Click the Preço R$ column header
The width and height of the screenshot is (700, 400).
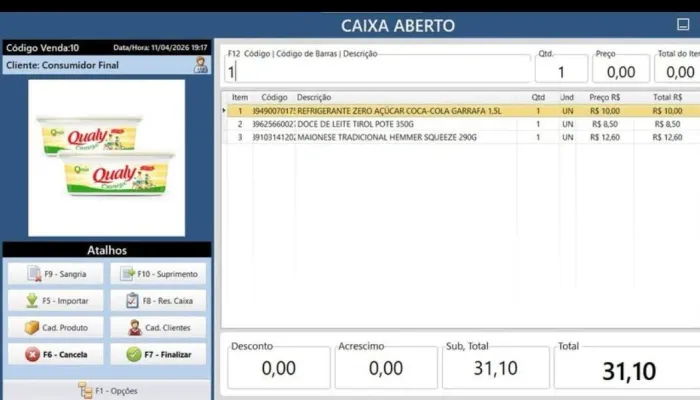click(604, 97)
